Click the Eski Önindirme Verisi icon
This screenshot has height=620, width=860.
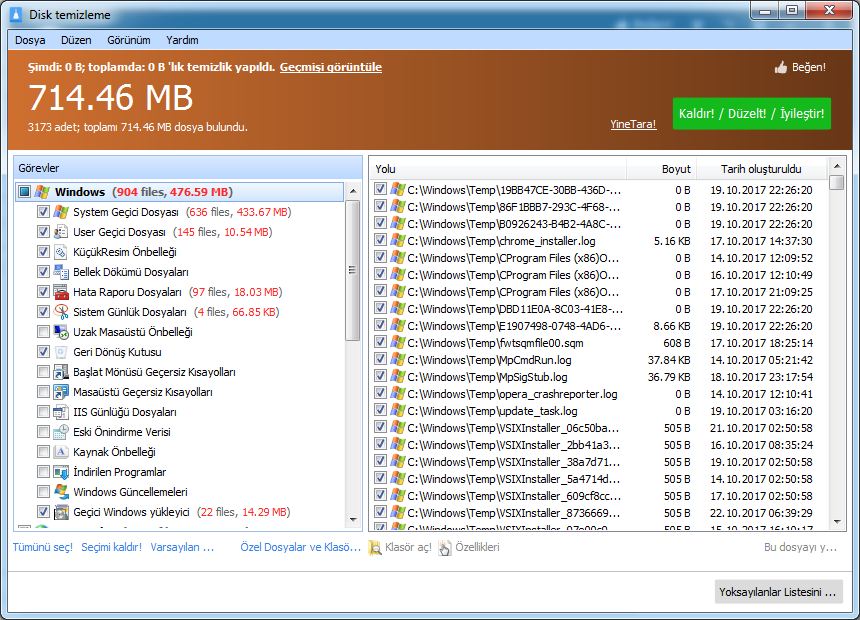[61, 432]
